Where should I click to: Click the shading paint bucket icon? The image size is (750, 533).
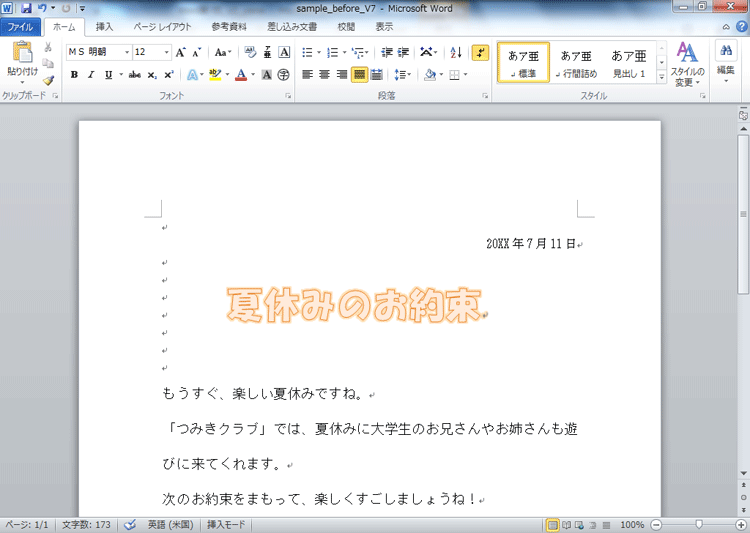pos(429,75)
